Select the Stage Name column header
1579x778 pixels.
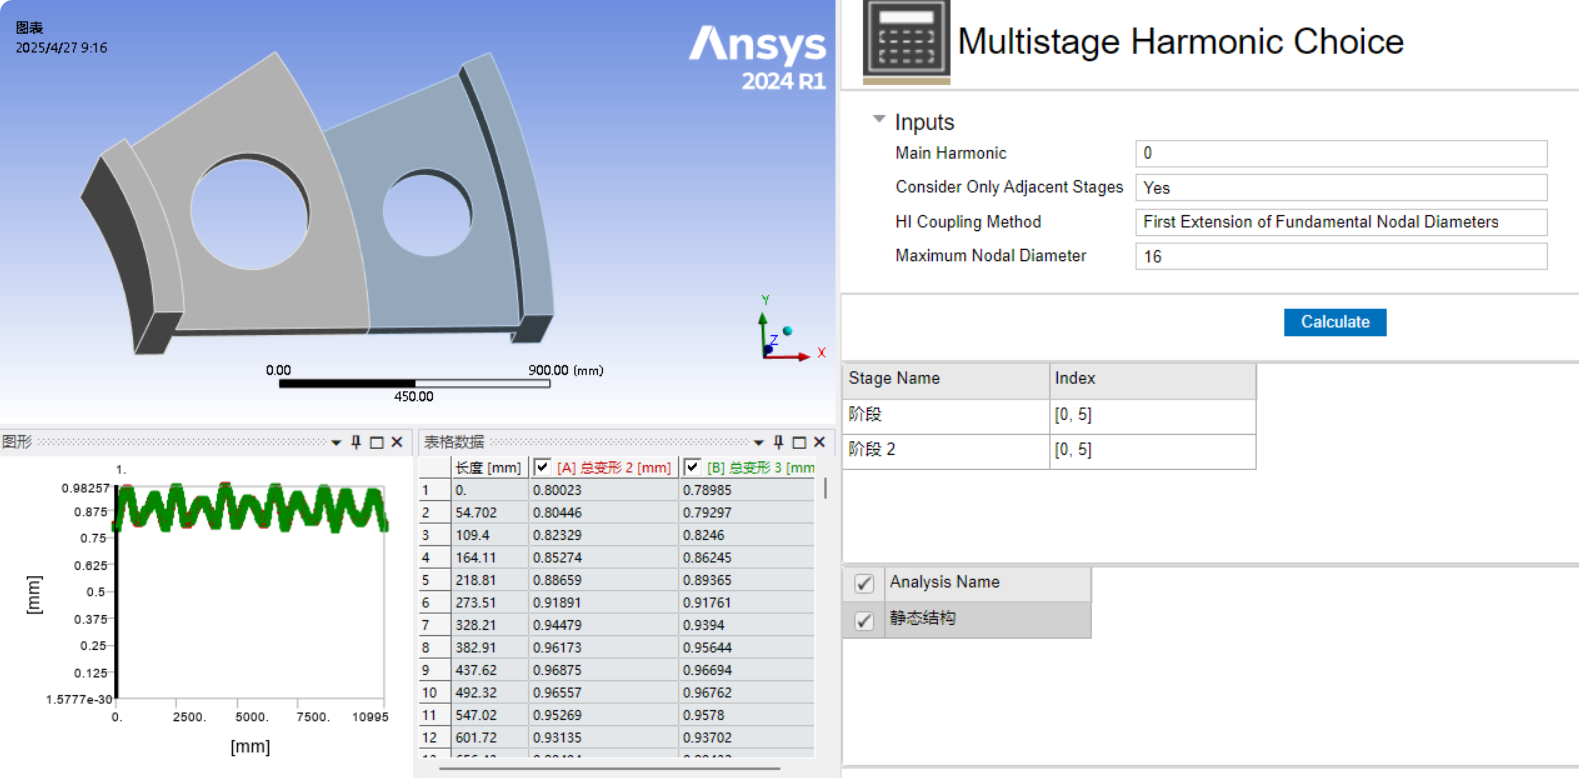pos(946,379)
